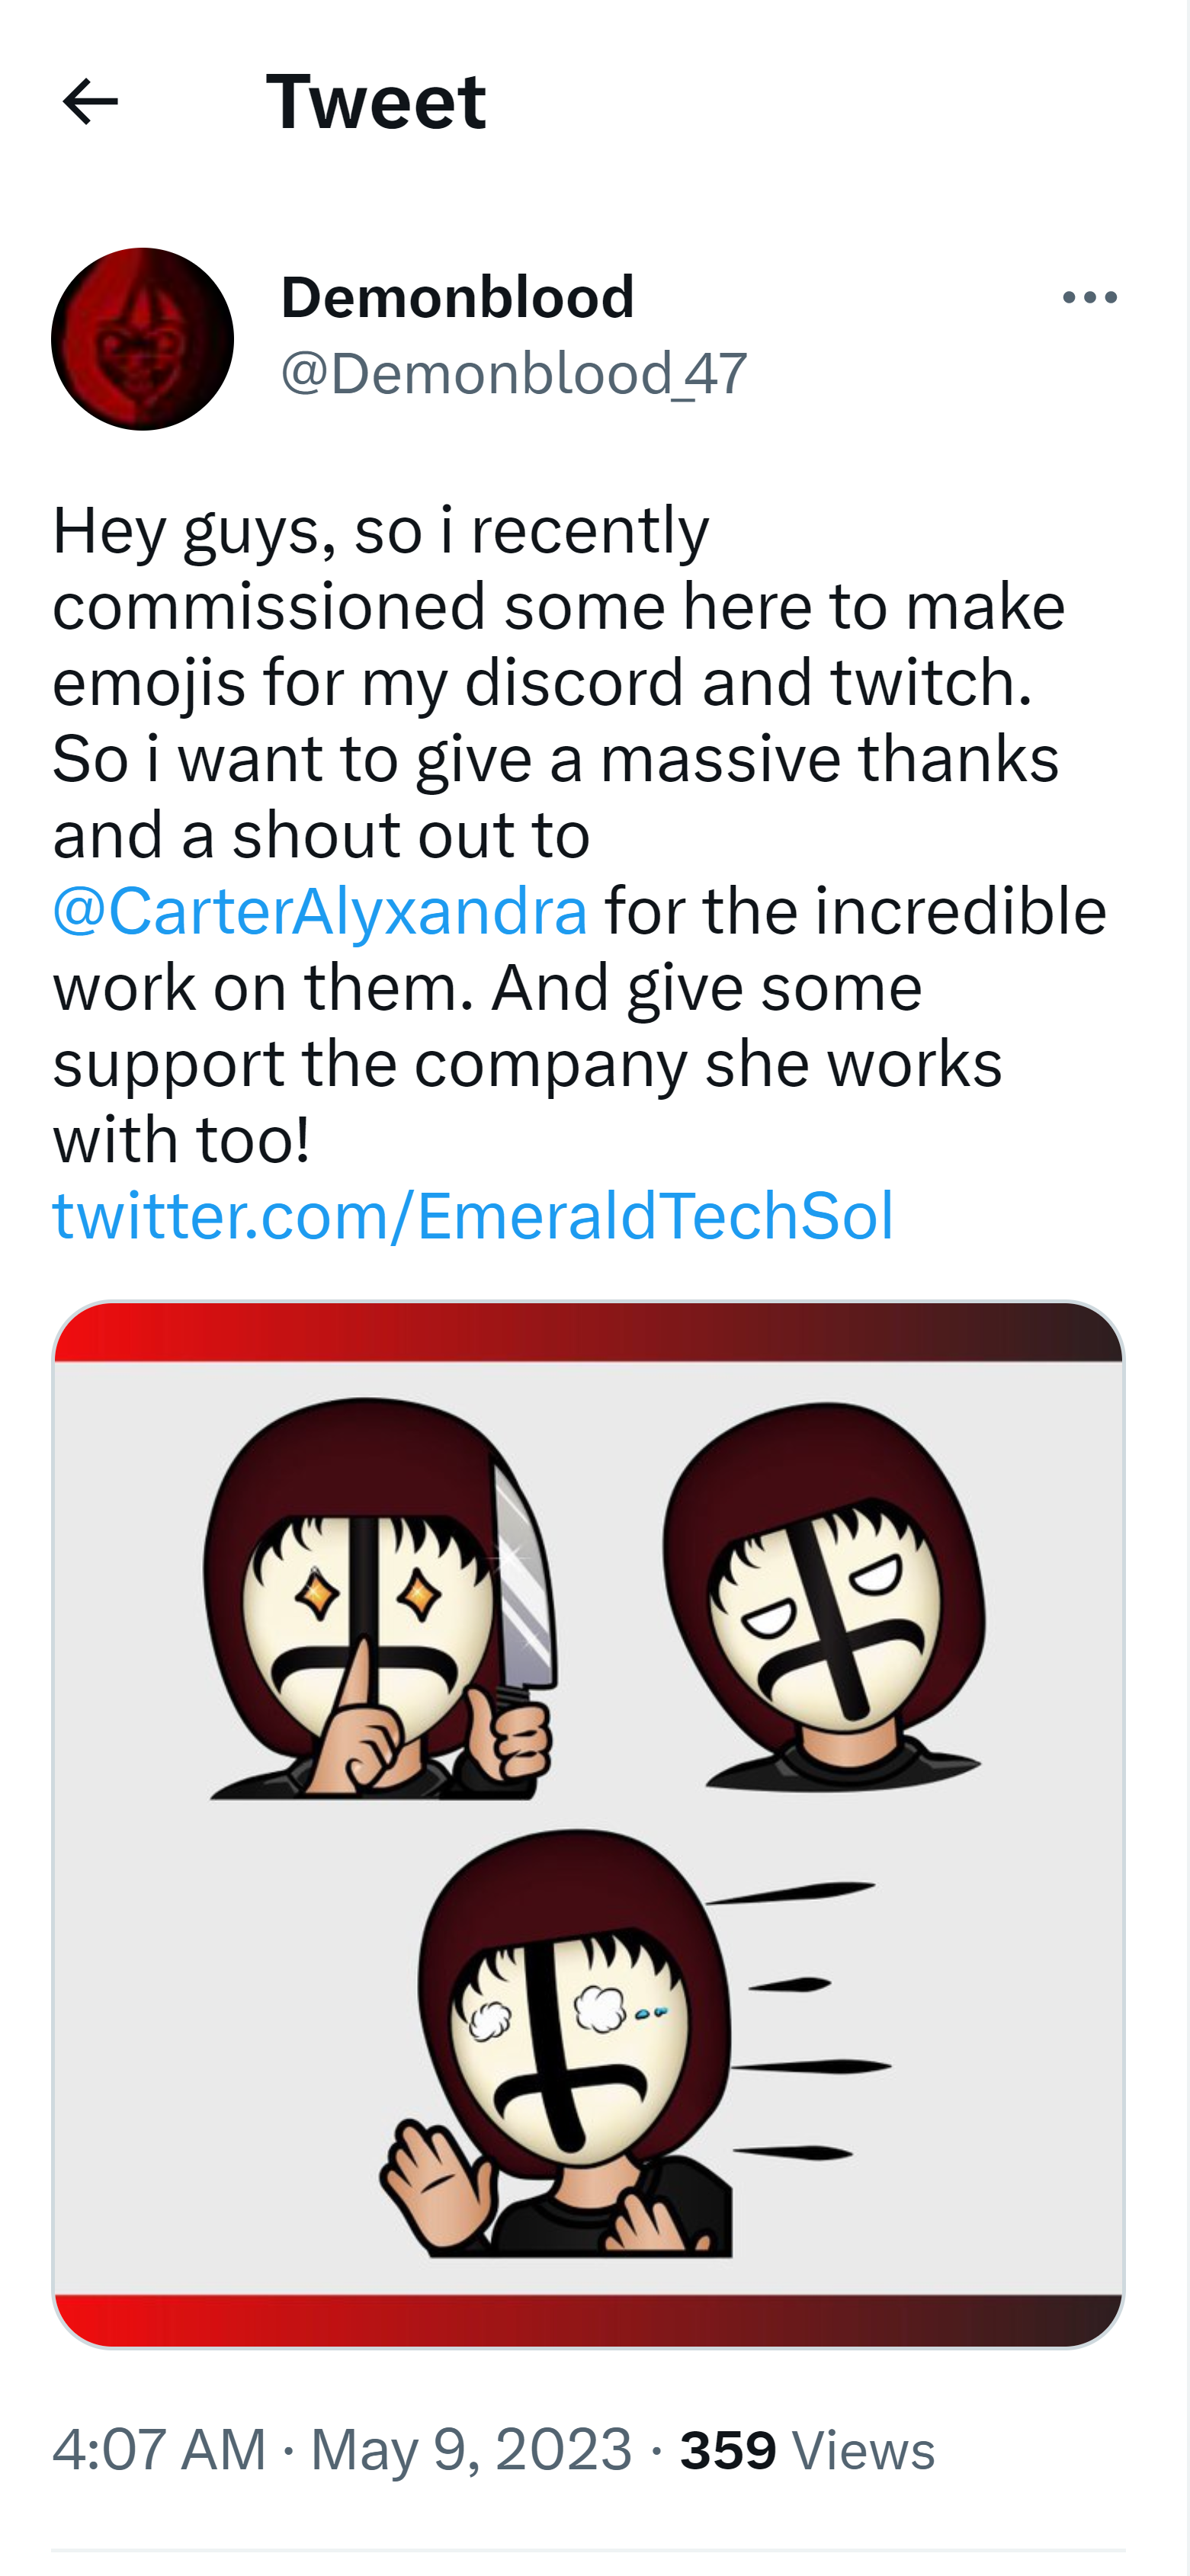Follow the twitter.com/EmeraldTechSol link

pos(475,1216)
